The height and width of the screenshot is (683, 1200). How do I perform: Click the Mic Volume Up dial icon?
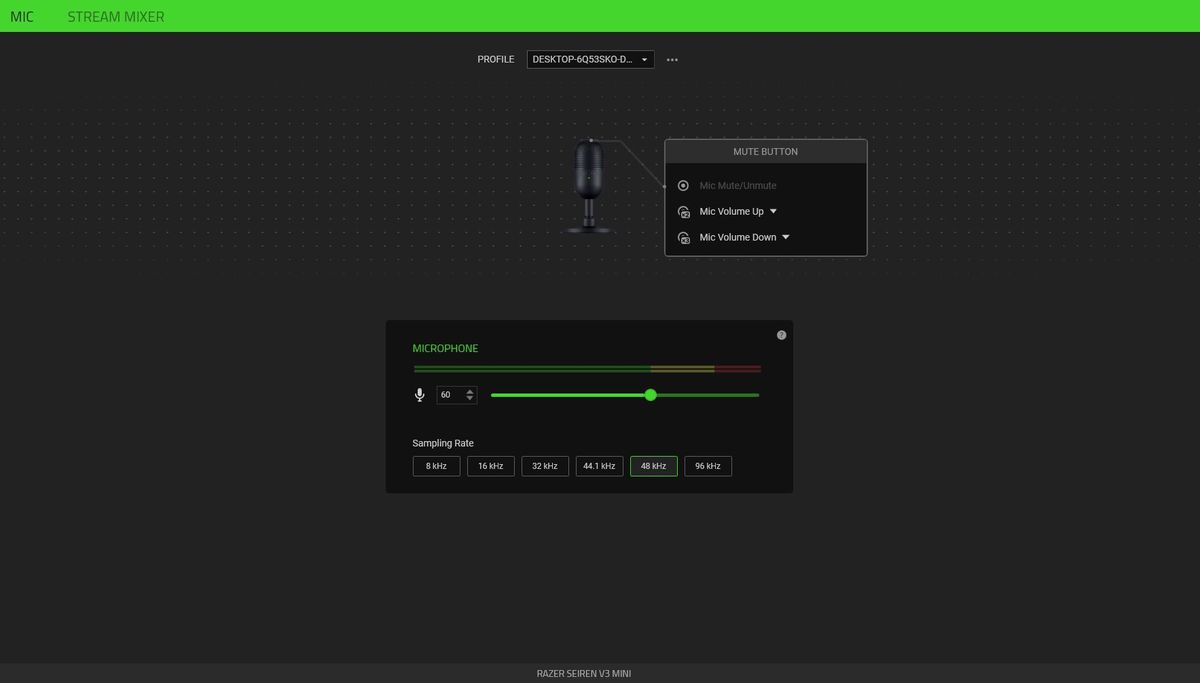coord(683,211)
